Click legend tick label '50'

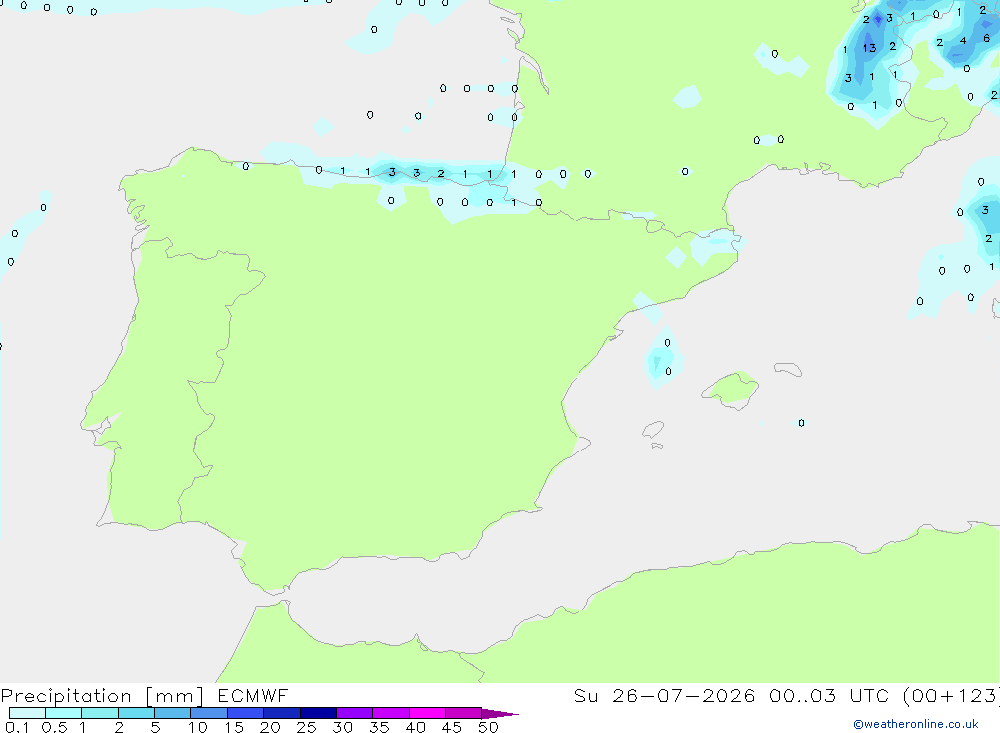tap(488, 727)
